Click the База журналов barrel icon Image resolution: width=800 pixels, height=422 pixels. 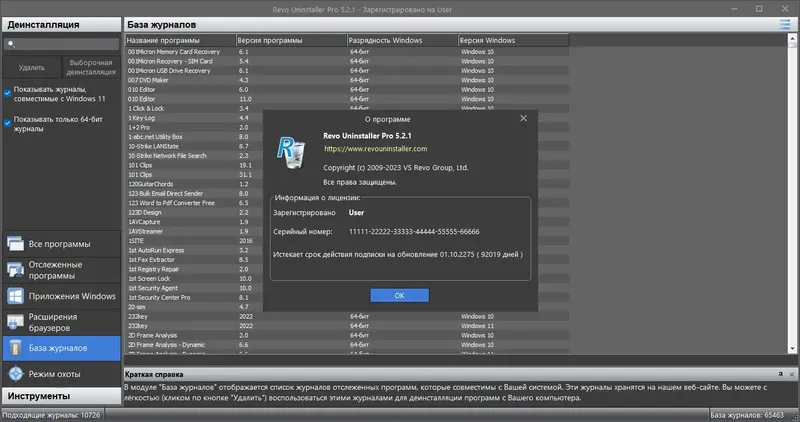coord(15,348)
